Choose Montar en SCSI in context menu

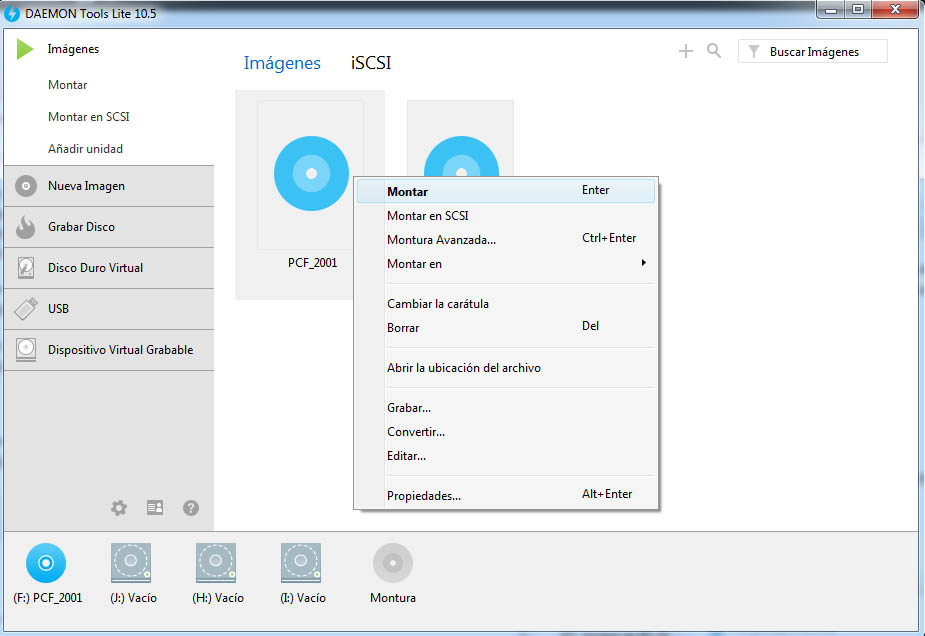[506, 215]
